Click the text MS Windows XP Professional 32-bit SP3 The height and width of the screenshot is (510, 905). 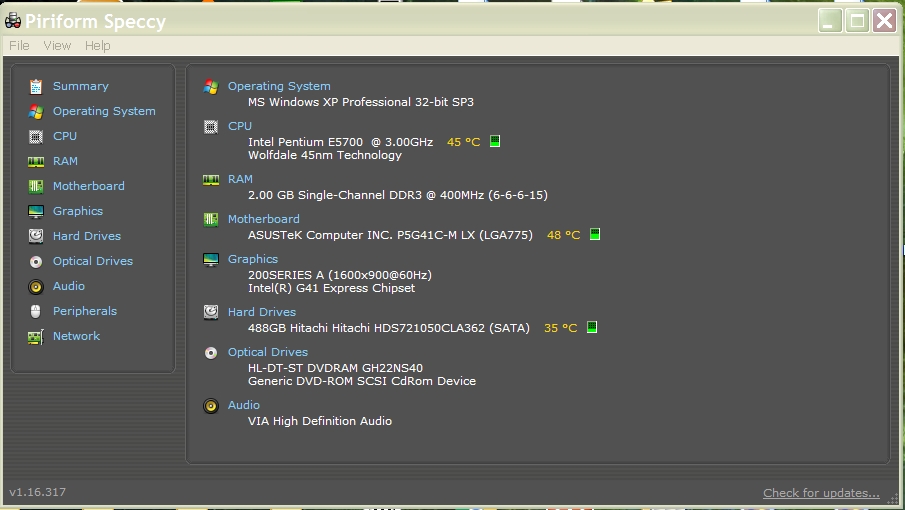pyautogui.click(x=361, y=102)
